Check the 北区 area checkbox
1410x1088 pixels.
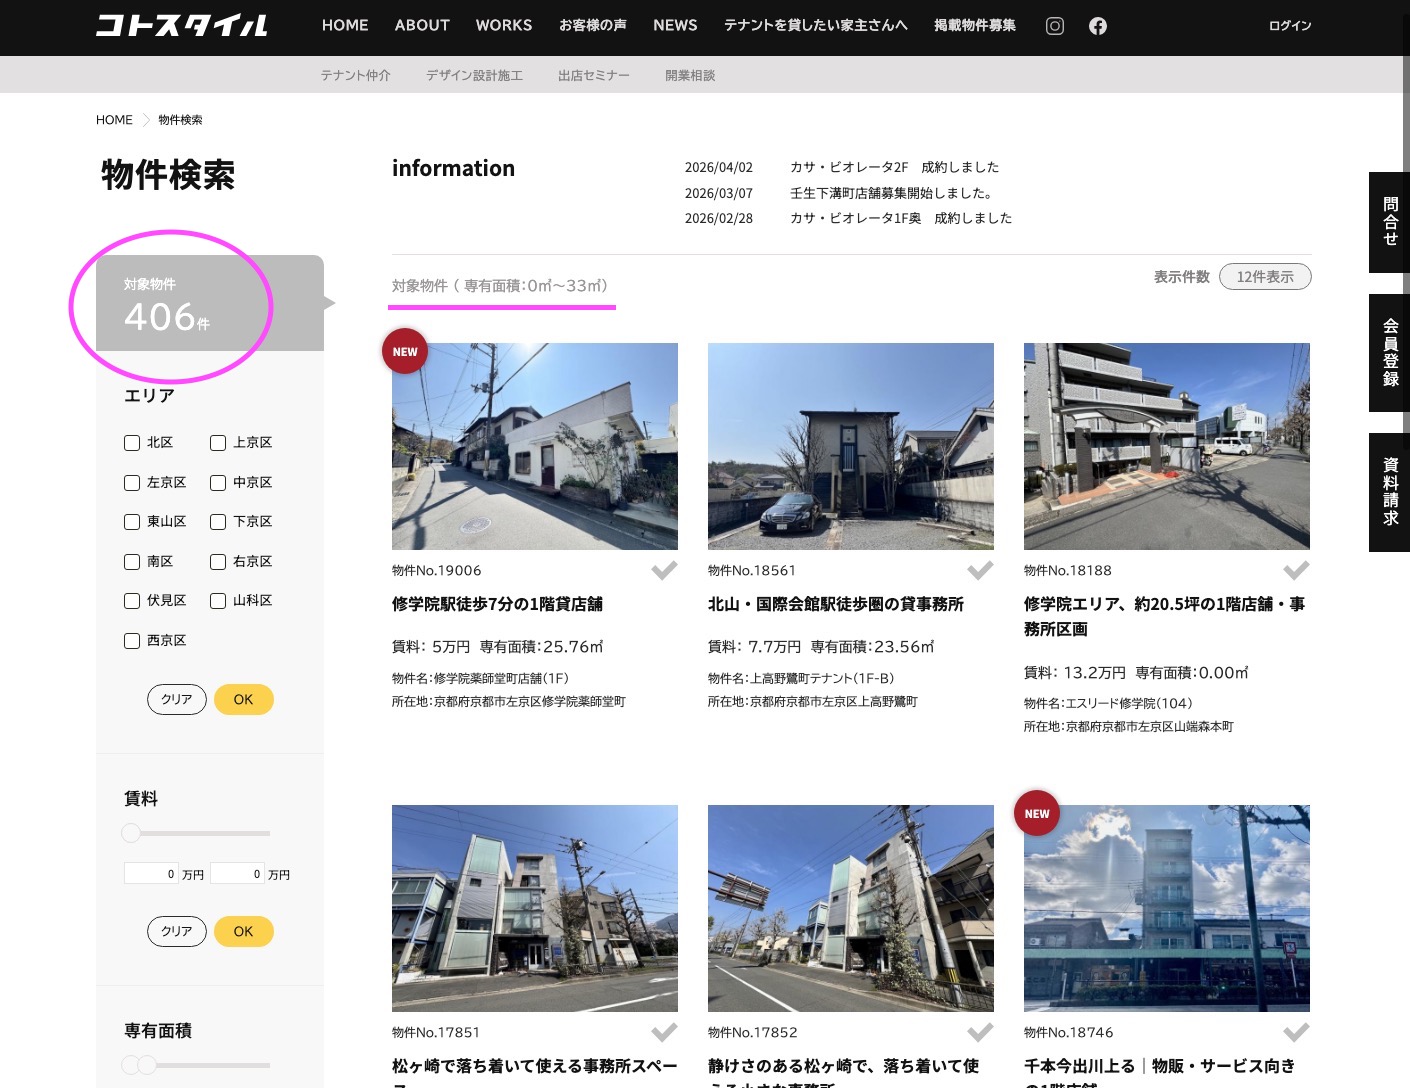tap(132, 443)
